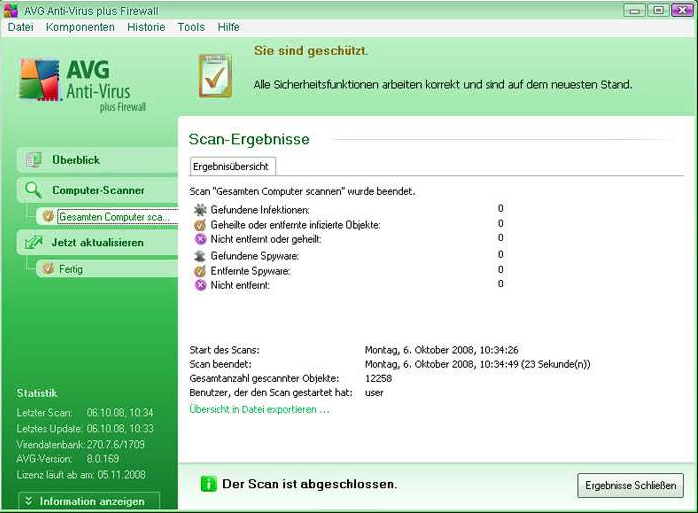Select the Ergebnisübersicht tab
This screenshot has width=698, height=513.
tap(232, 167)
